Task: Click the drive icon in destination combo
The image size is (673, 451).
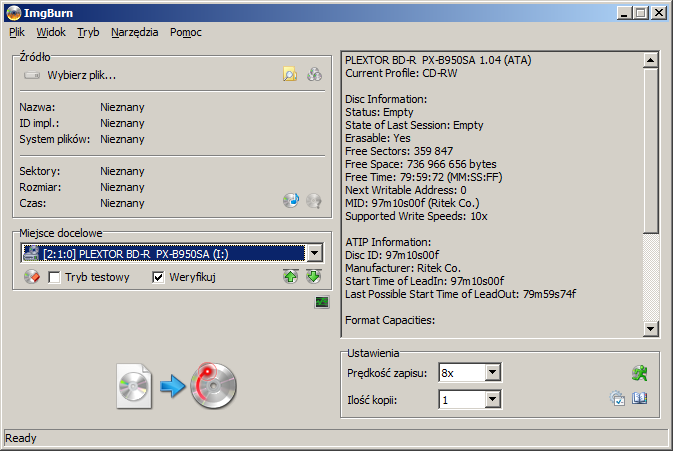Action: (31, 253)
